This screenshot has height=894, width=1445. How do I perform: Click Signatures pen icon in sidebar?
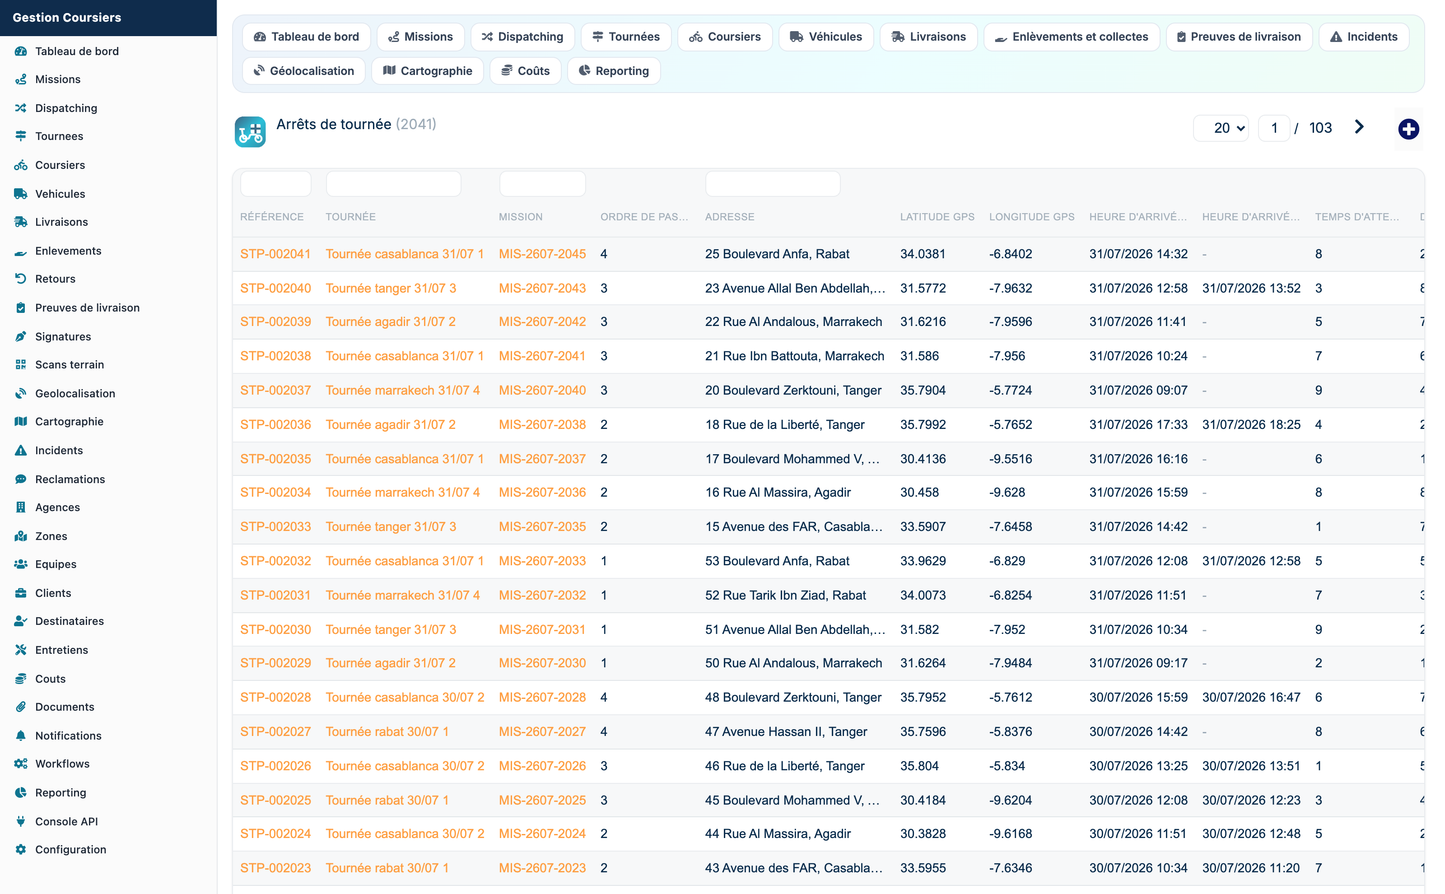coord(20,337)
